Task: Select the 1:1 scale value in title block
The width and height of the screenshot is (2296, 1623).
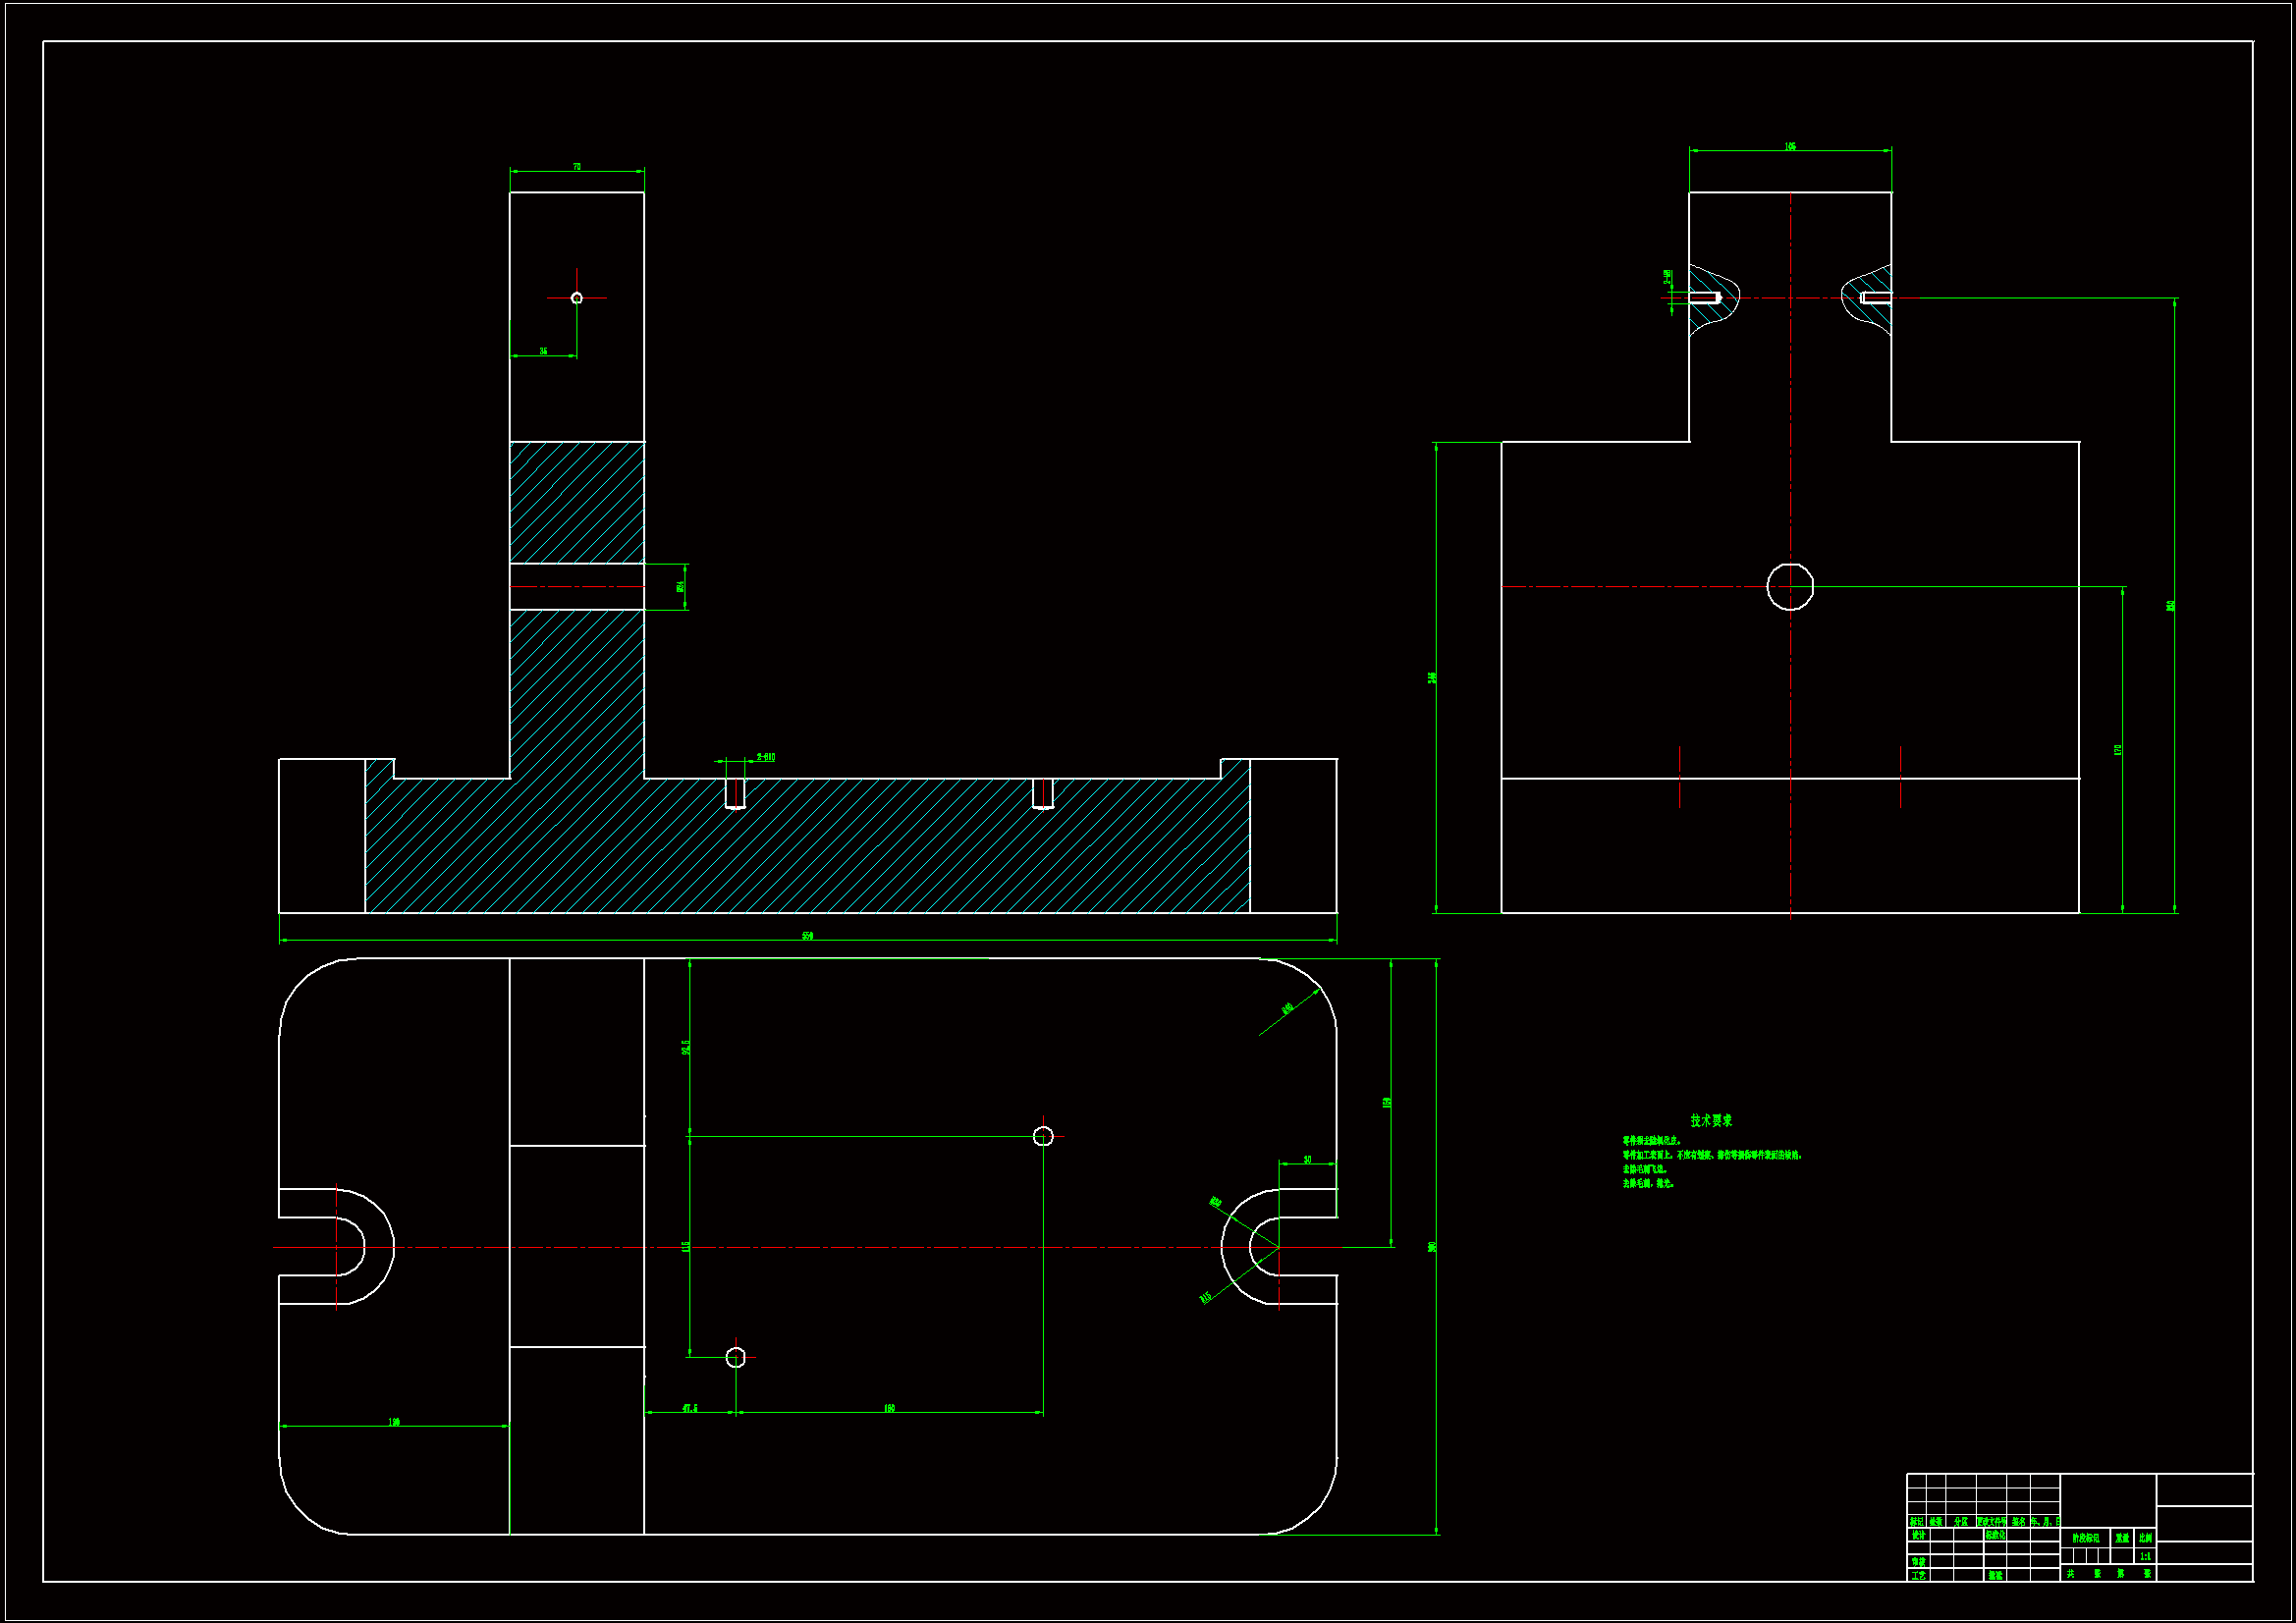Action: tap(2145, 1556)
